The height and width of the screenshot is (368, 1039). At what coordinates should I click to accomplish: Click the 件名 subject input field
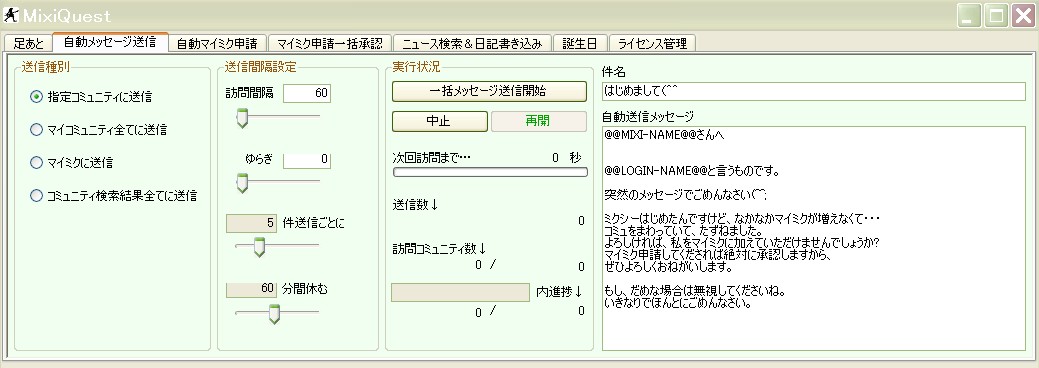click(813, 92)
